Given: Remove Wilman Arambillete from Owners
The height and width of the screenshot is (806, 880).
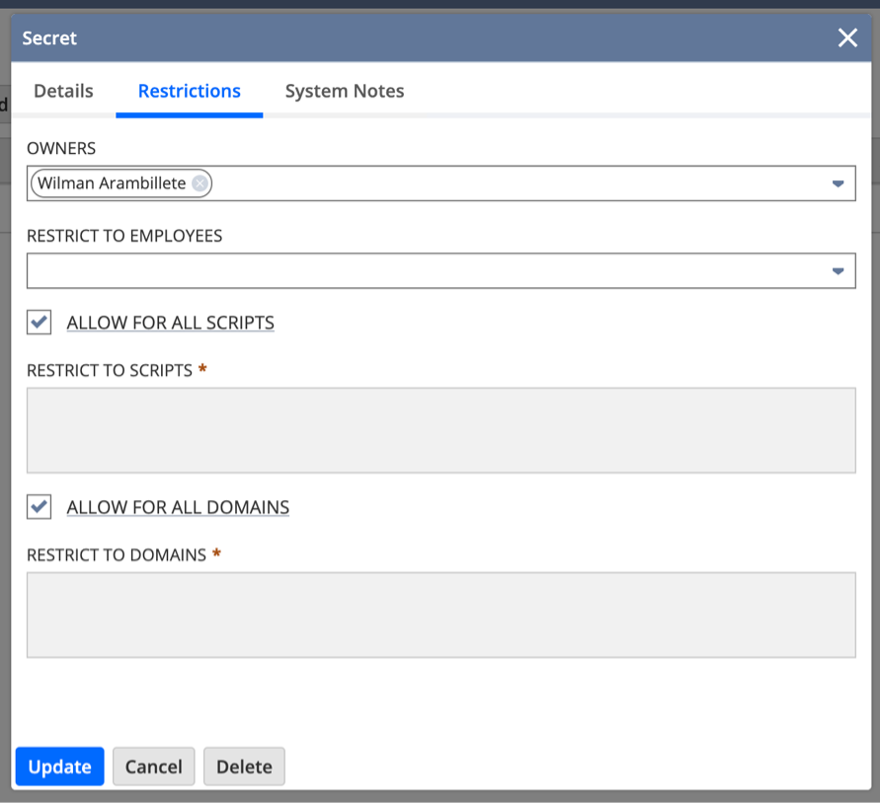Looking at the screenshot, I should pos(200,184).
